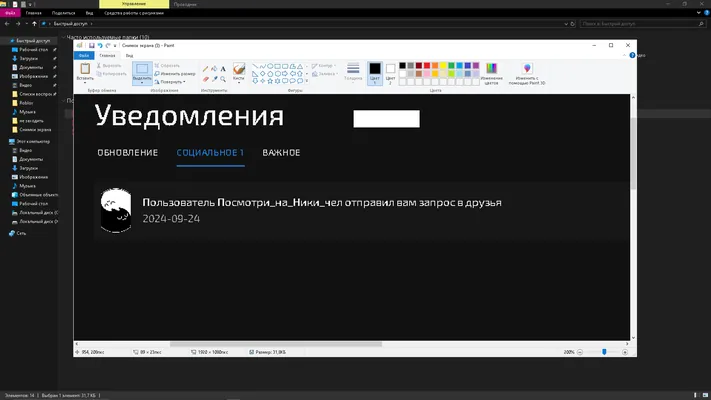This screenshot has width=711, height=400.
Task: Click Explorer's Up one level arrow
Action: click(34, 24)
